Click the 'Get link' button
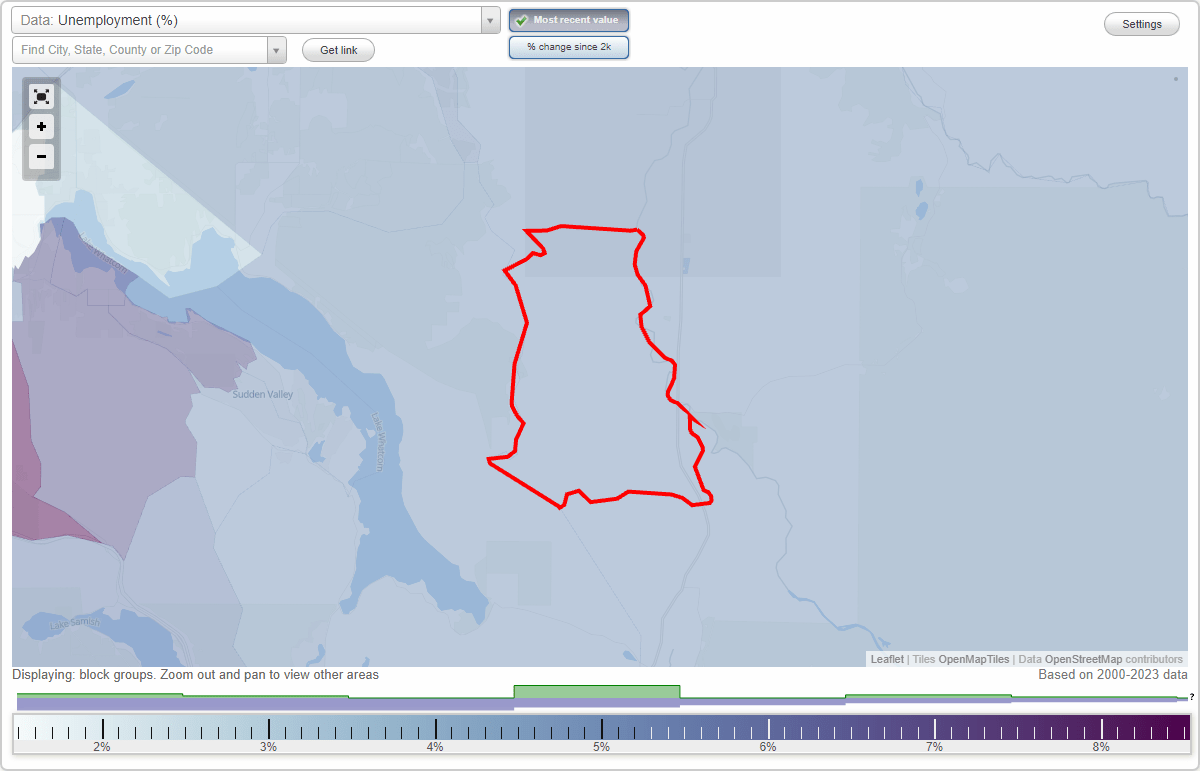Screen dimensions: 1200x771 click(337, 50)
